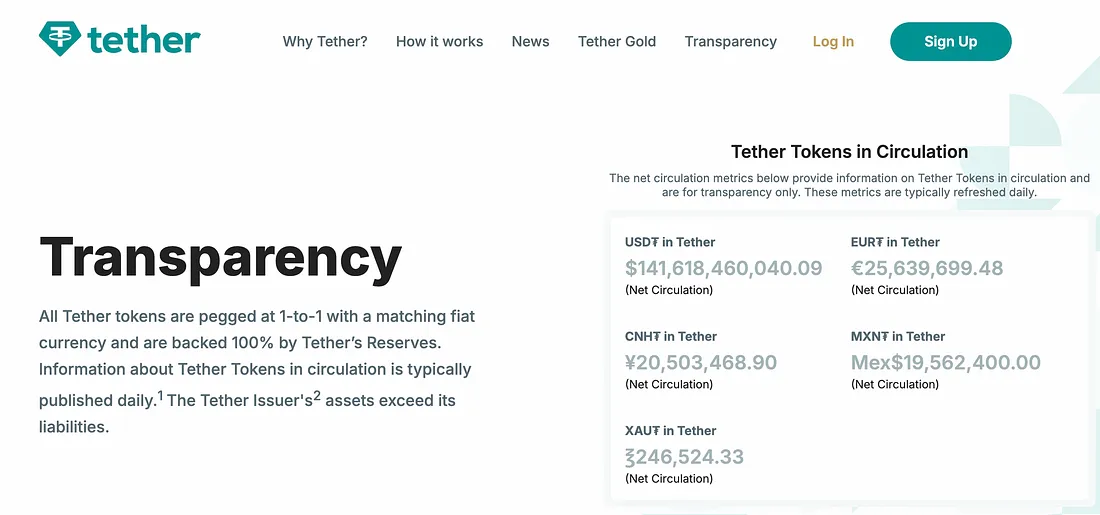Click the Tether Tokens in Circulation heading
Screen dimensions: 1100x515
pyautogui.click(x=849, y=152)
